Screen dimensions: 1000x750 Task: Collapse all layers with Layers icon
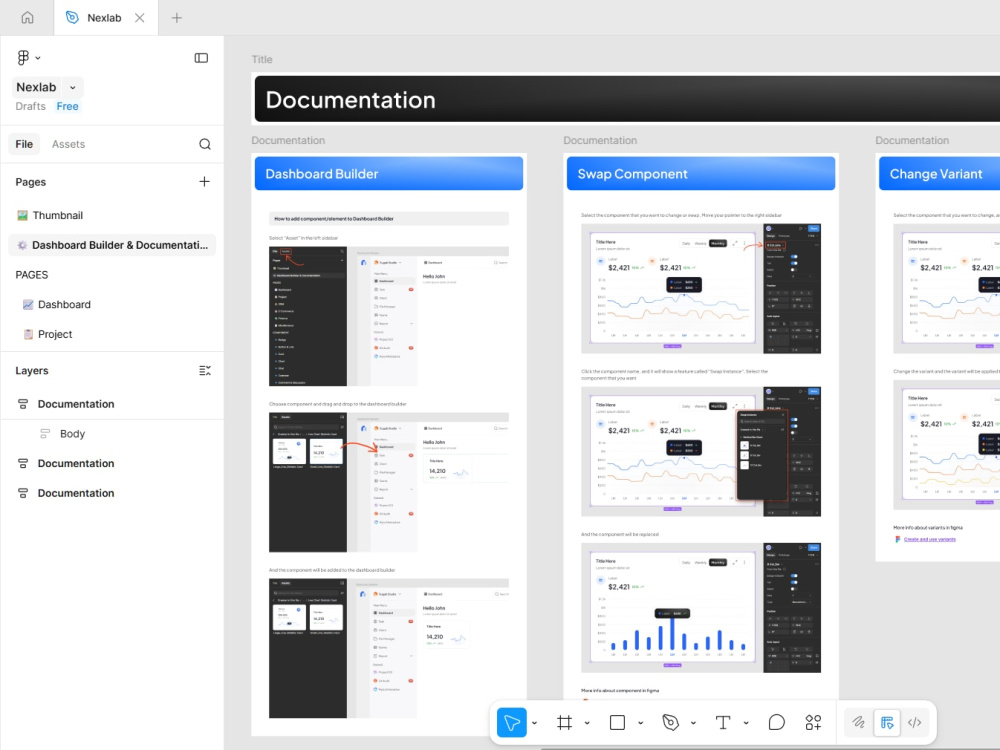[x=205, y=371]
